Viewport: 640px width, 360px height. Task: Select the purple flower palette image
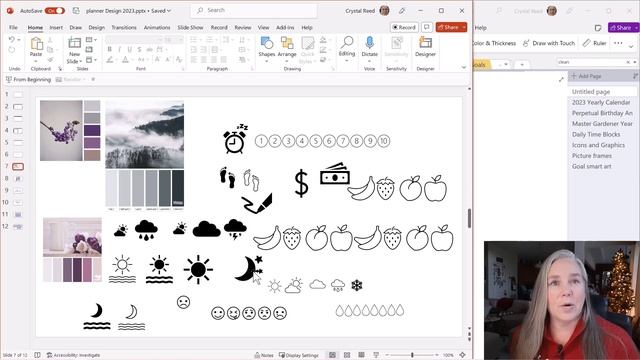[x=70, y=131]
